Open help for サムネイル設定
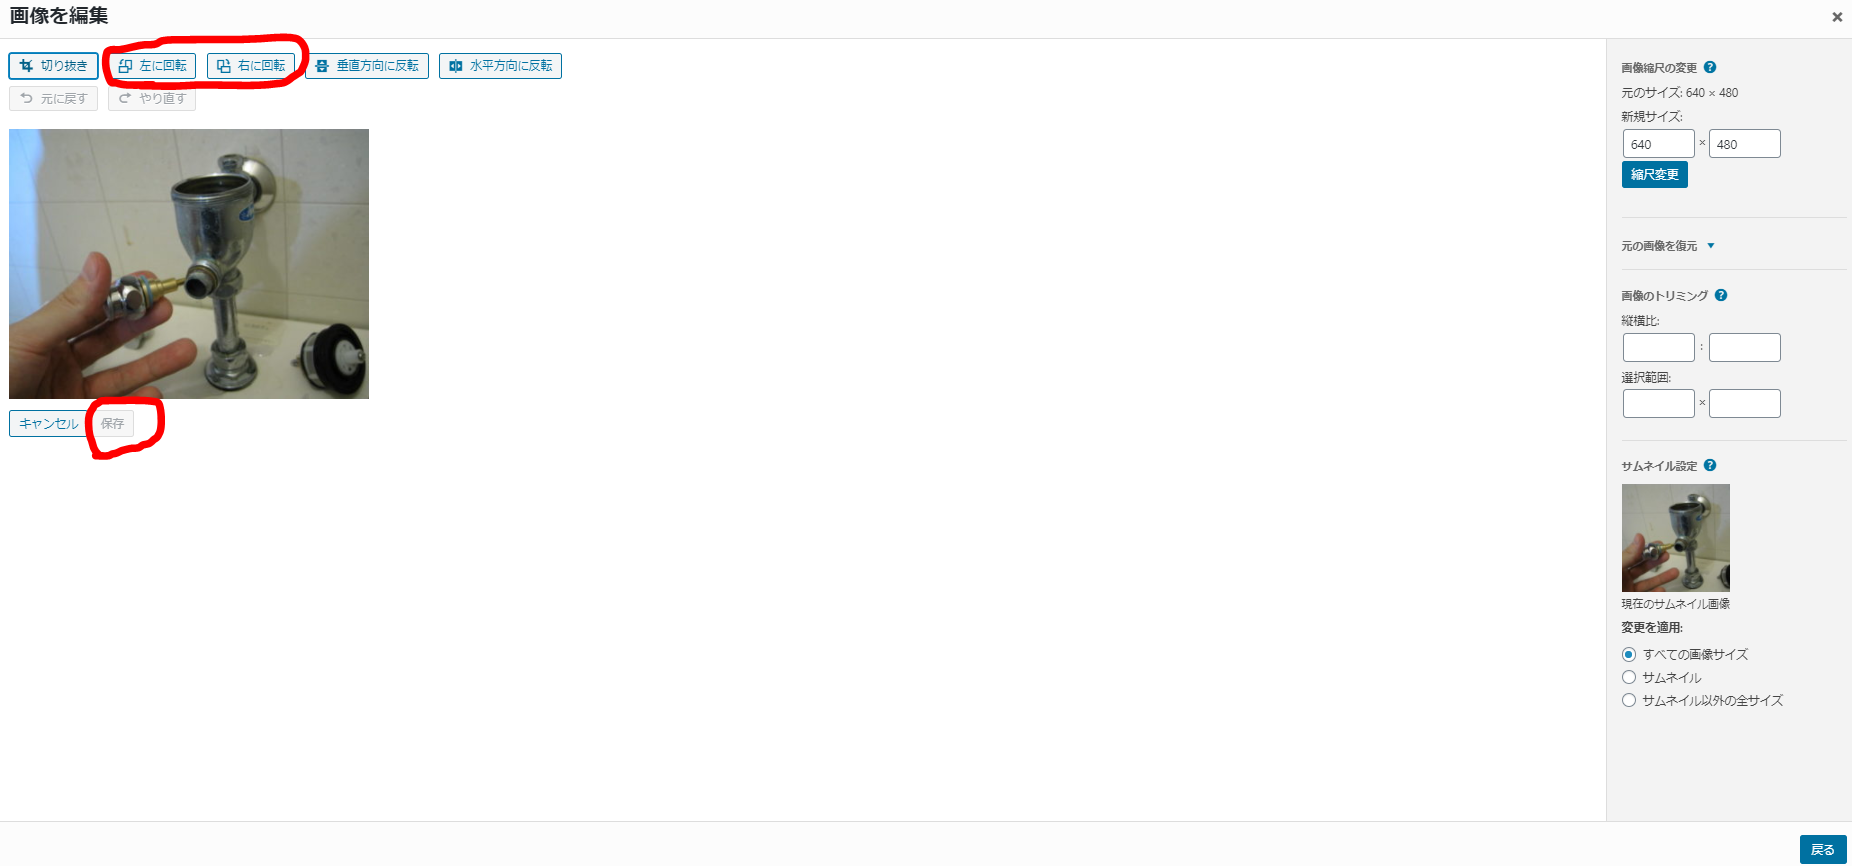The height and width of the screenshot is (866, 1852). [x=1710, y=465]
